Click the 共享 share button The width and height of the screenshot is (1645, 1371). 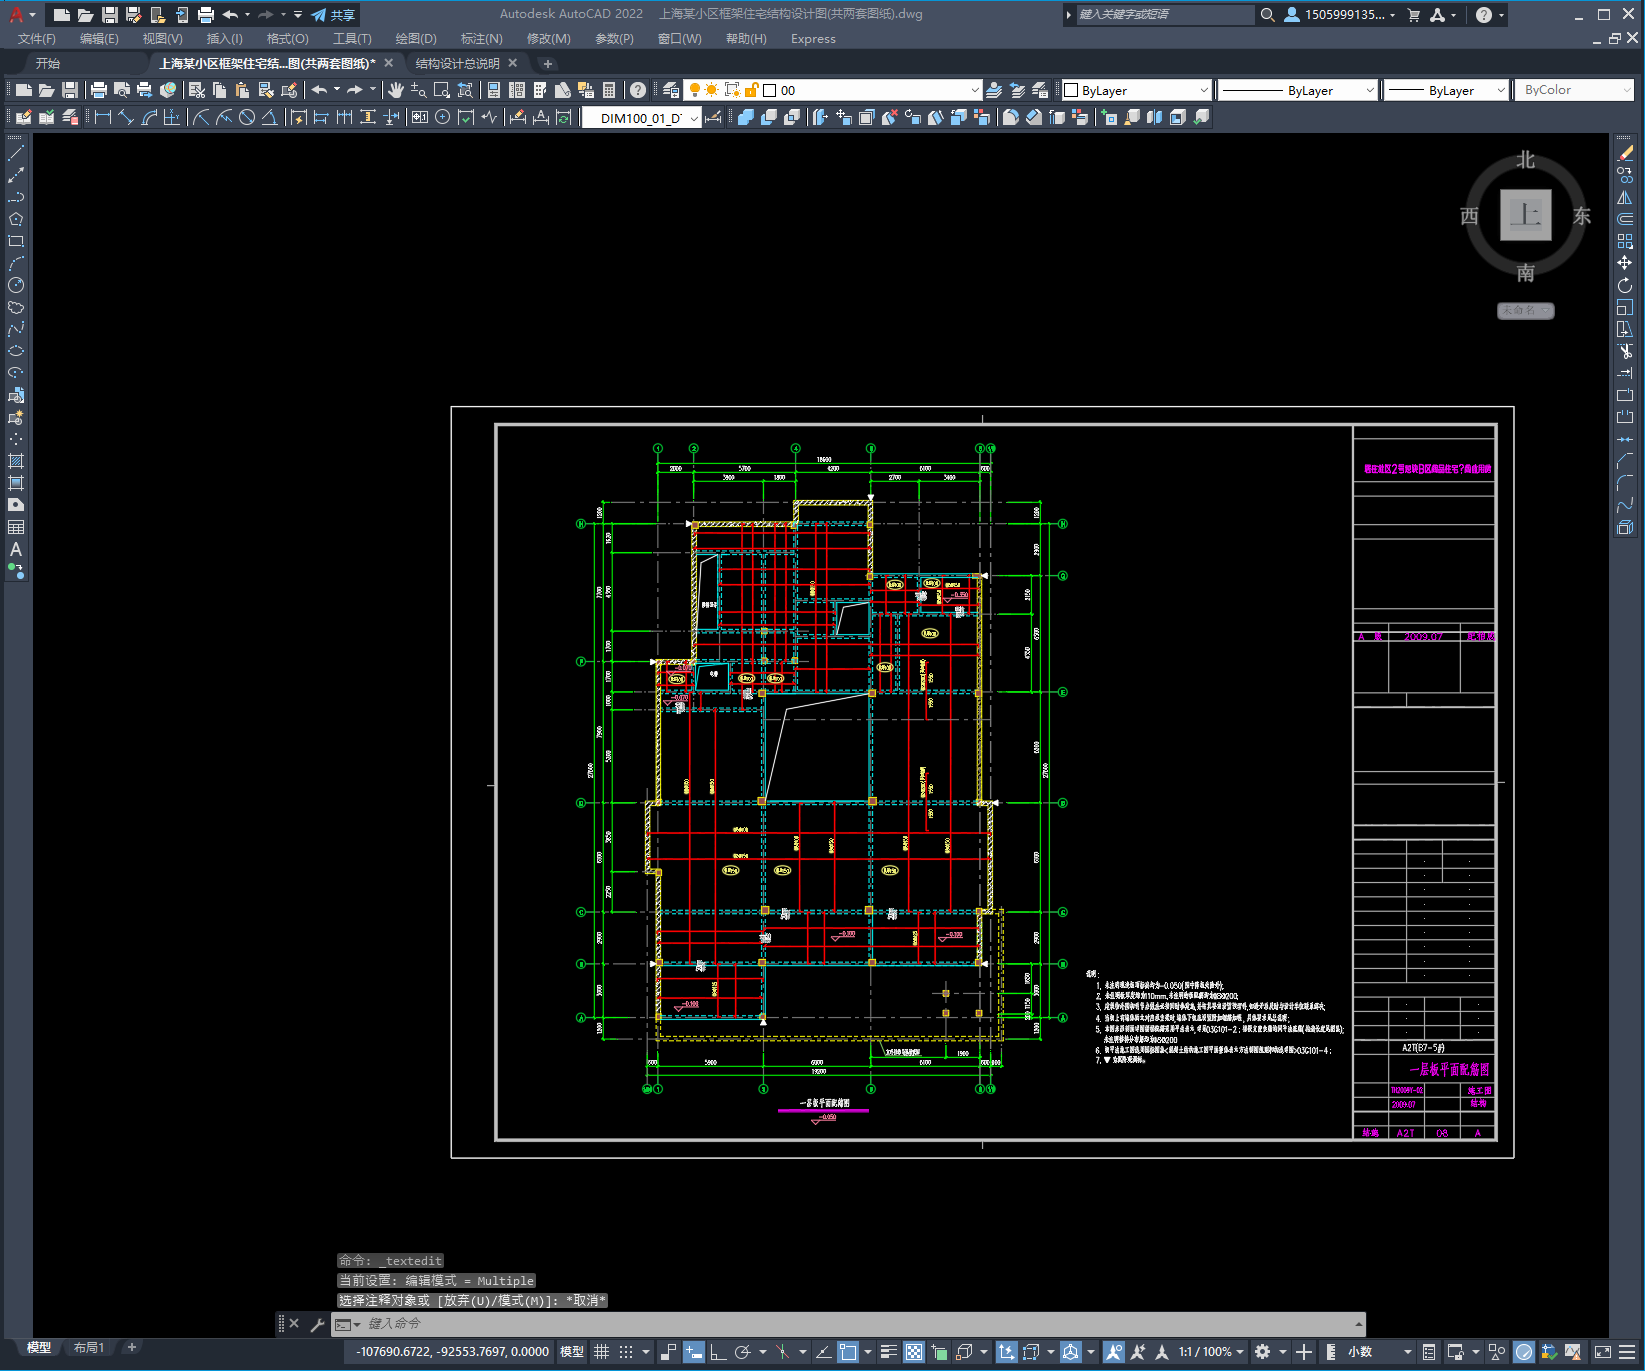click(x=333, y=15)
